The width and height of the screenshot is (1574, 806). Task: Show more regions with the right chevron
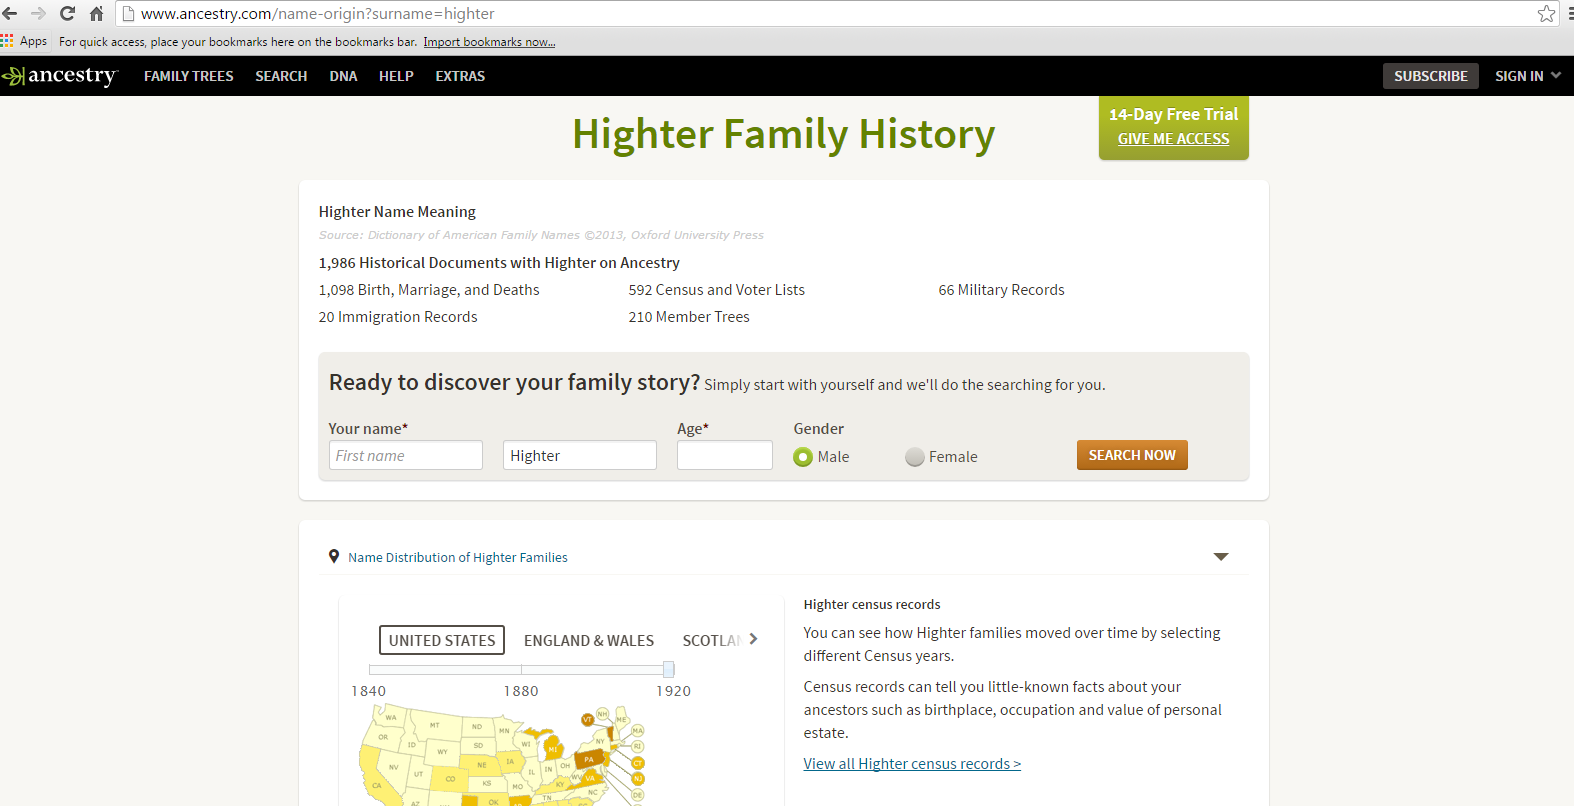(x=753, y=639)
